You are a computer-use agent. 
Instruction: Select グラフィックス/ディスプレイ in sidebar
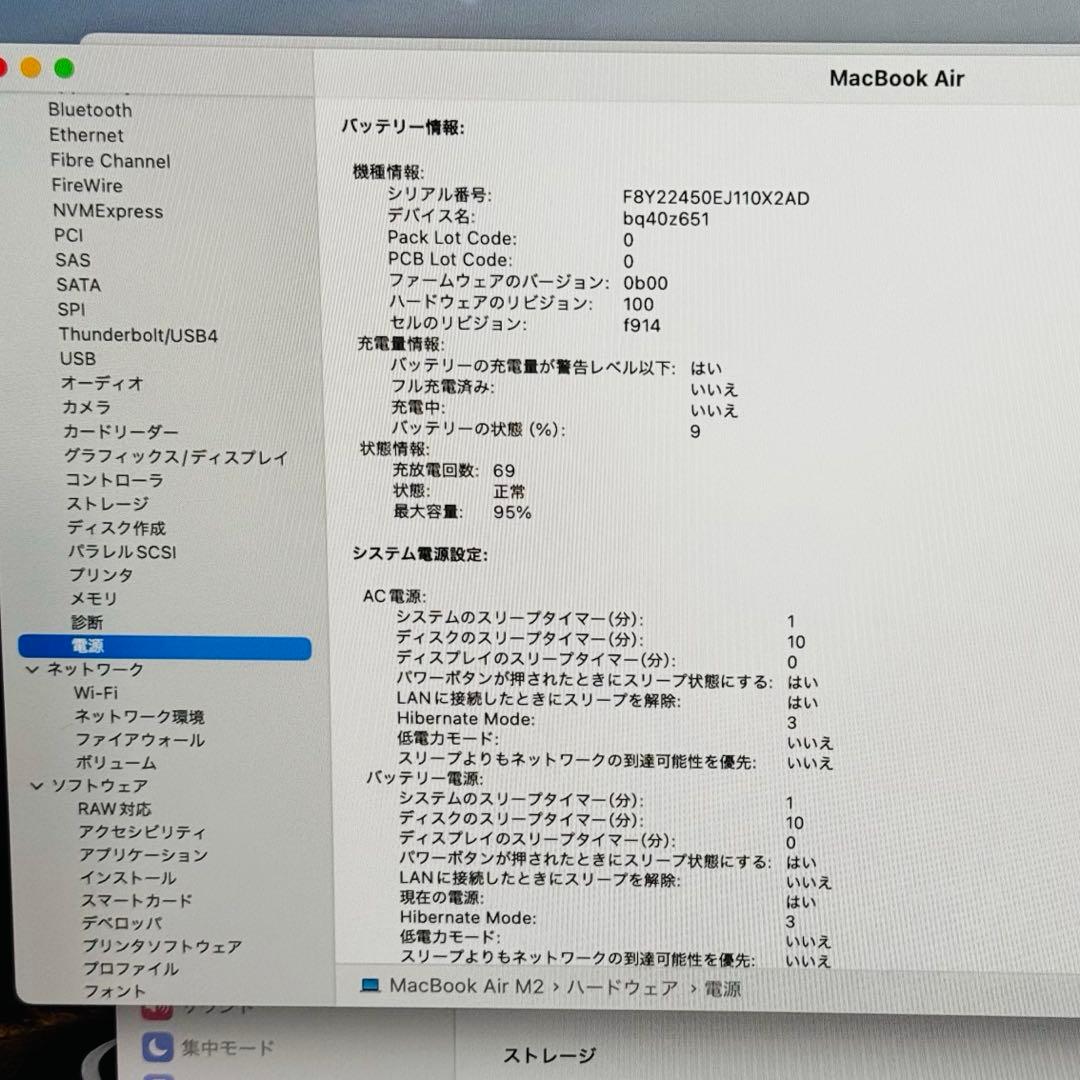click(x=176, y=457)
